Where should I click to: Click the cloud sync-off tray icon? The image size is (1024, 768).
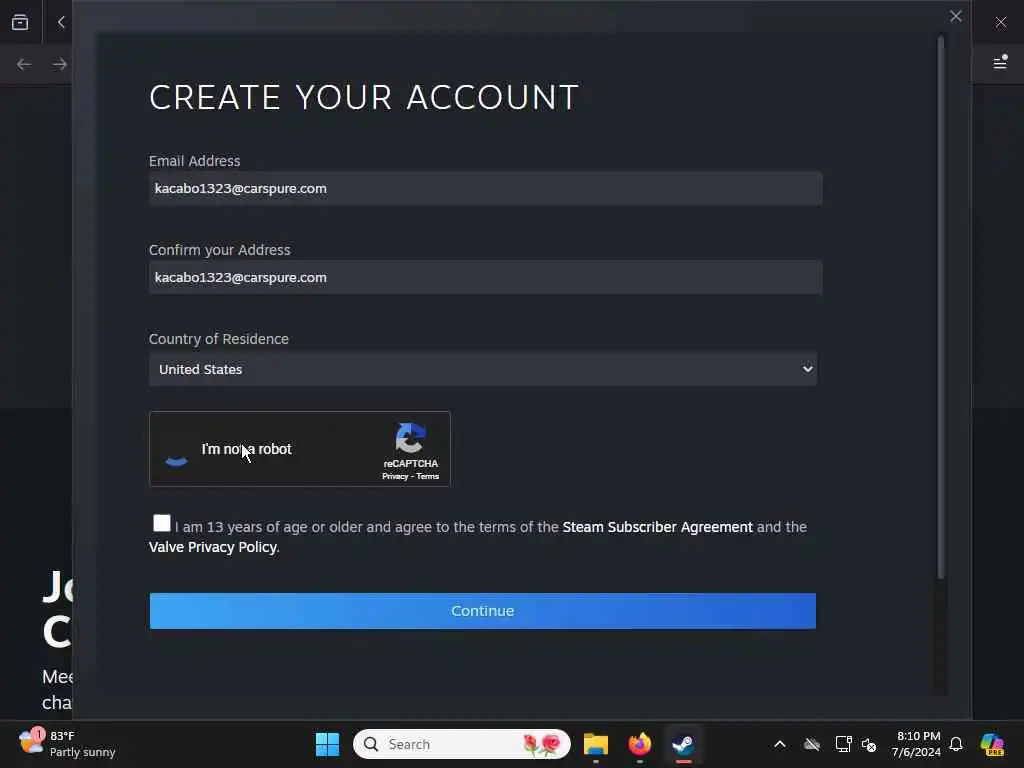tap(812, 744)
